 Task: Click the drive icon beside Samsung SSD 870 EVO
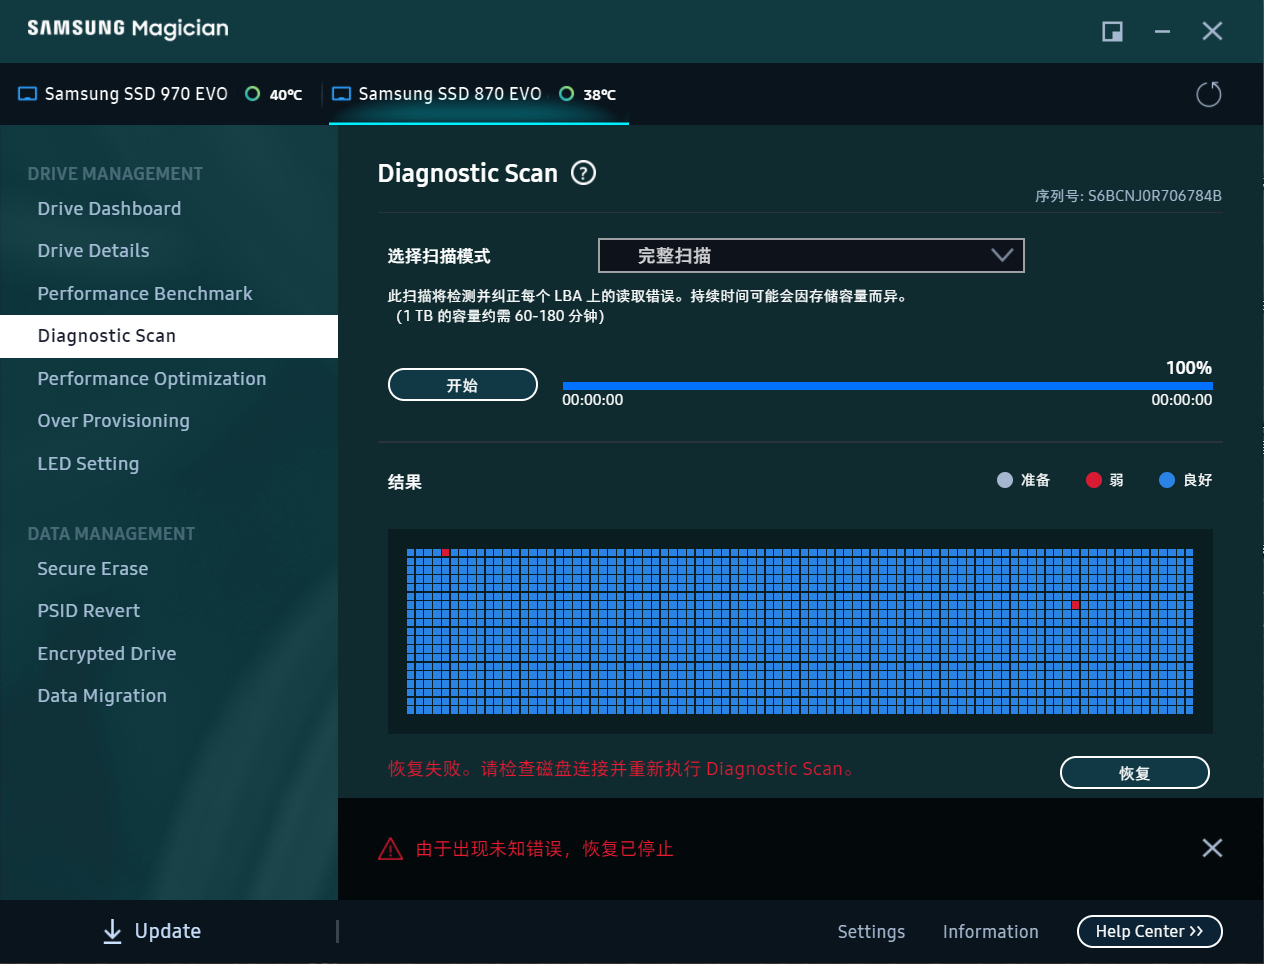342,94
